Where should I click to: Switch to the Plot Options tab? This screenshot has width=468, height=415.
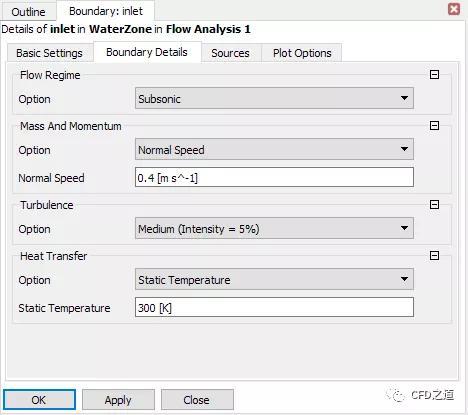[x=302, y=53]
